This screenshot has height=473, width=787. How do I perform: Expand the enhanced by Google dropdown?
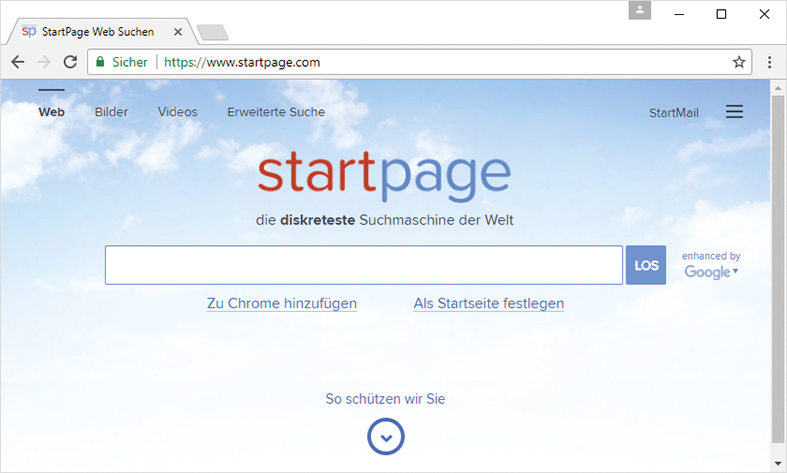click(711, 265)
